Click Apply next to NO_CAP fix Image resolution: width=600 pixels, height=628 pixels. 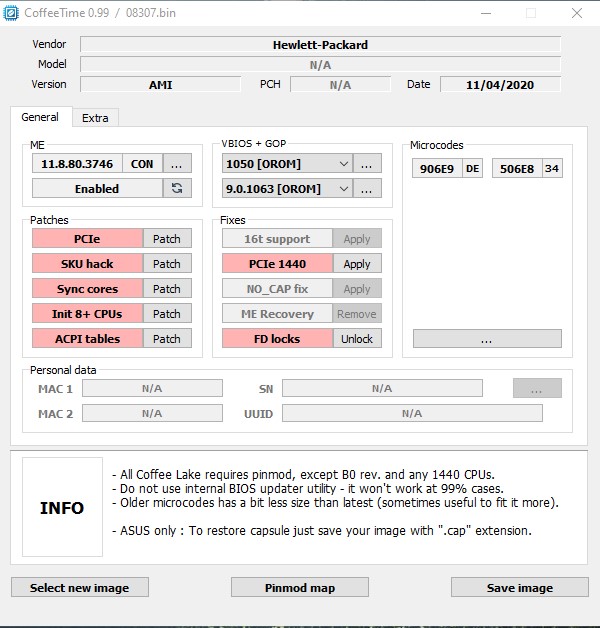click(x=357, y=289)
